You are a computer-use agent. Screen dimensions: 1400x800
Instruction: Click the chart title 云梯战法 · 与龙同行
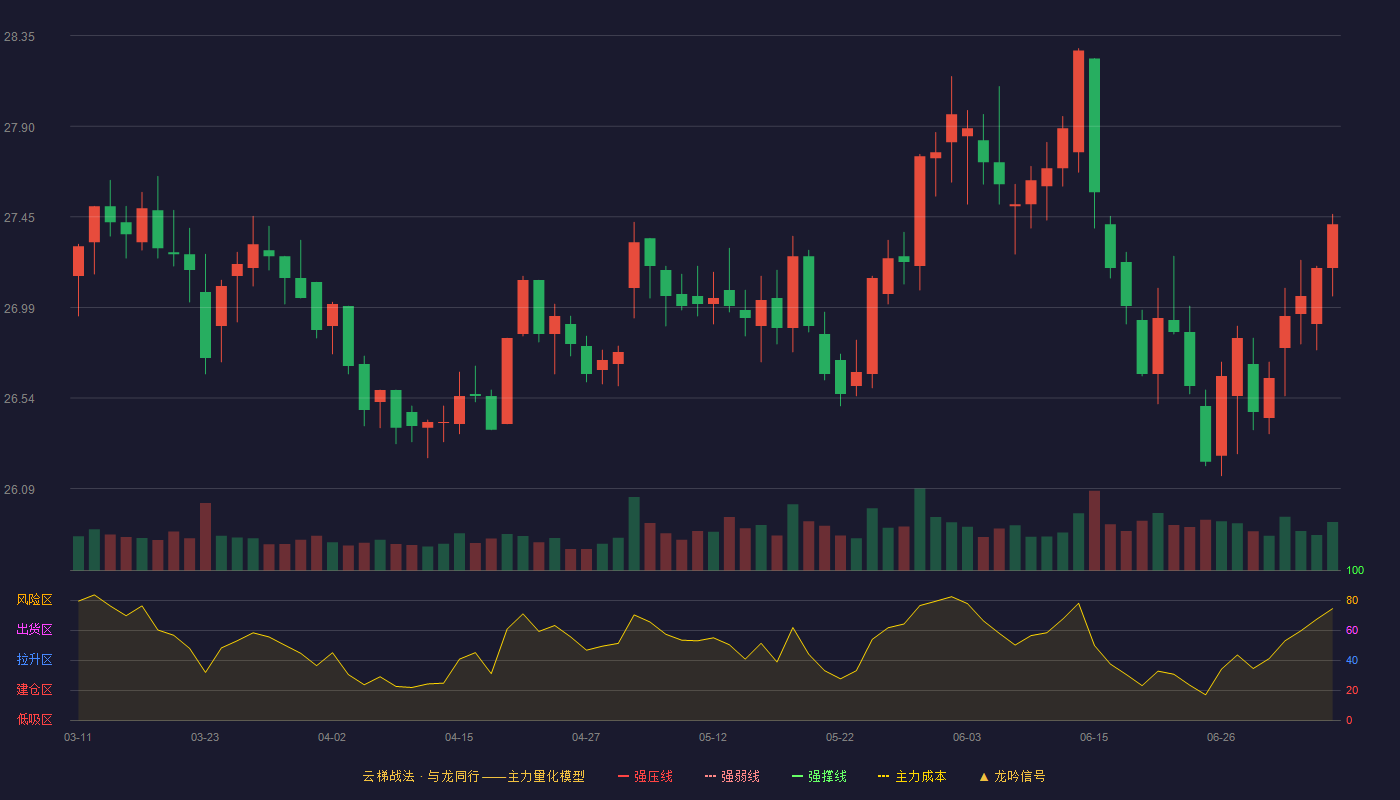421,776
